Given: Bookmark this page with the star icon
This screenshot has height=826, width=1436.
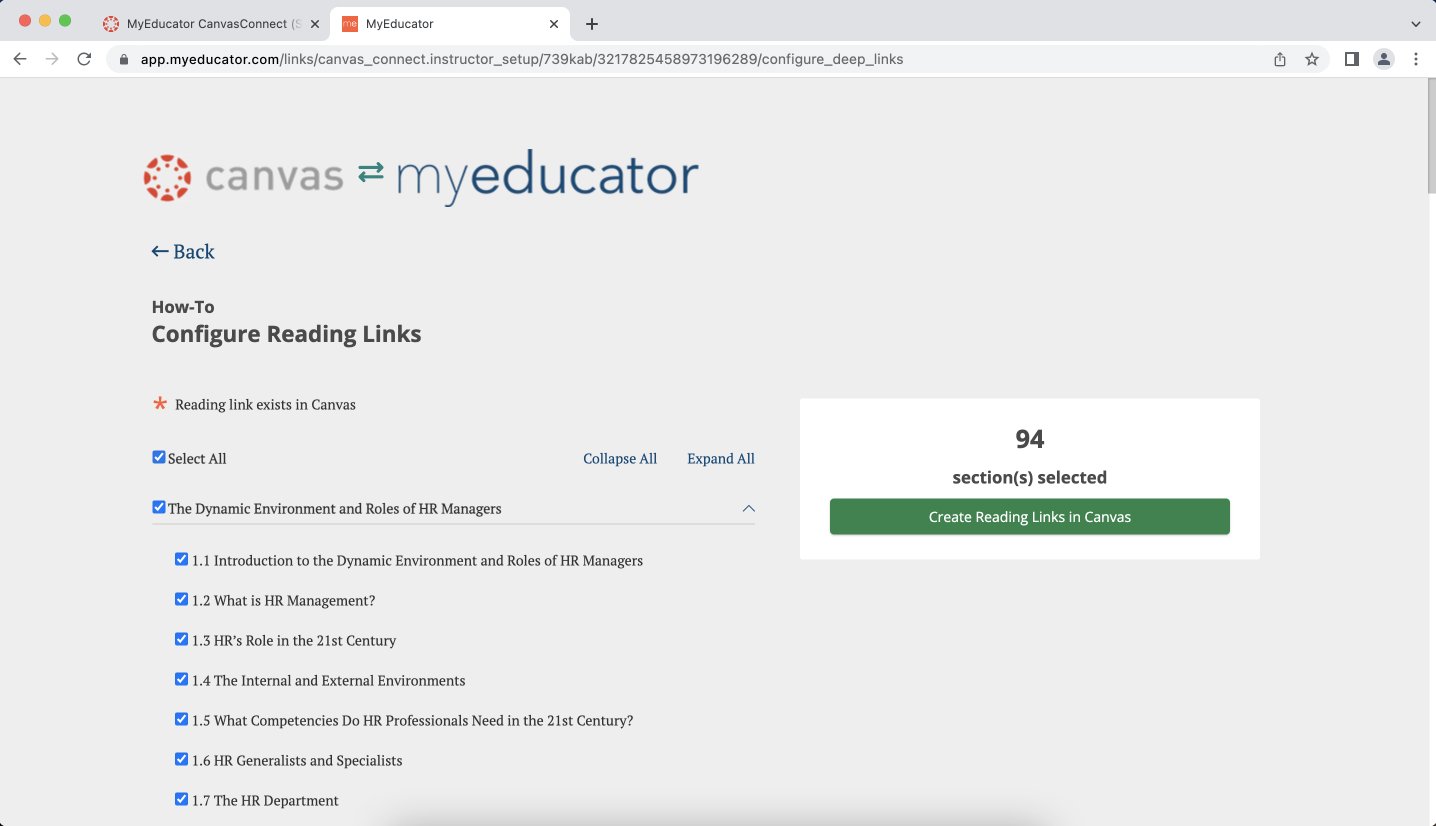Looking at the screenshot, I should [1312, 59].
